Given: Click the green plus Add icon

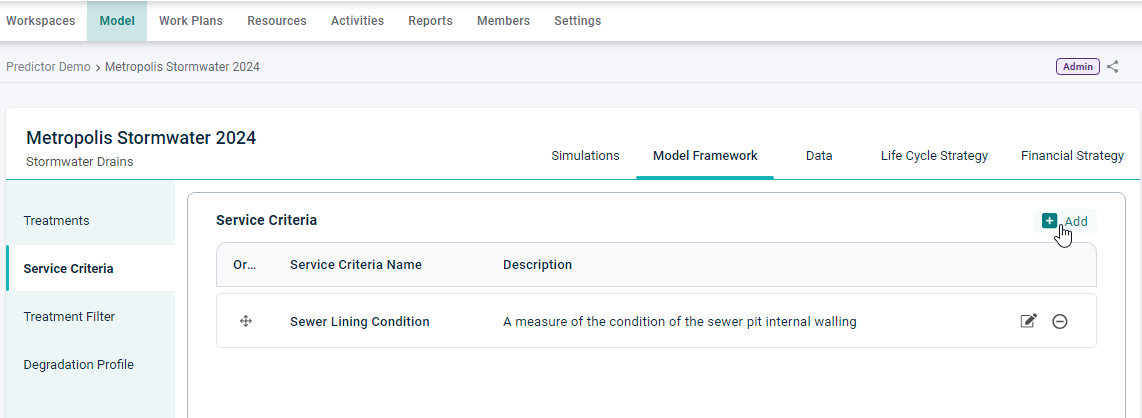Looking at the screenshot, I should [x=1049, y=221].
